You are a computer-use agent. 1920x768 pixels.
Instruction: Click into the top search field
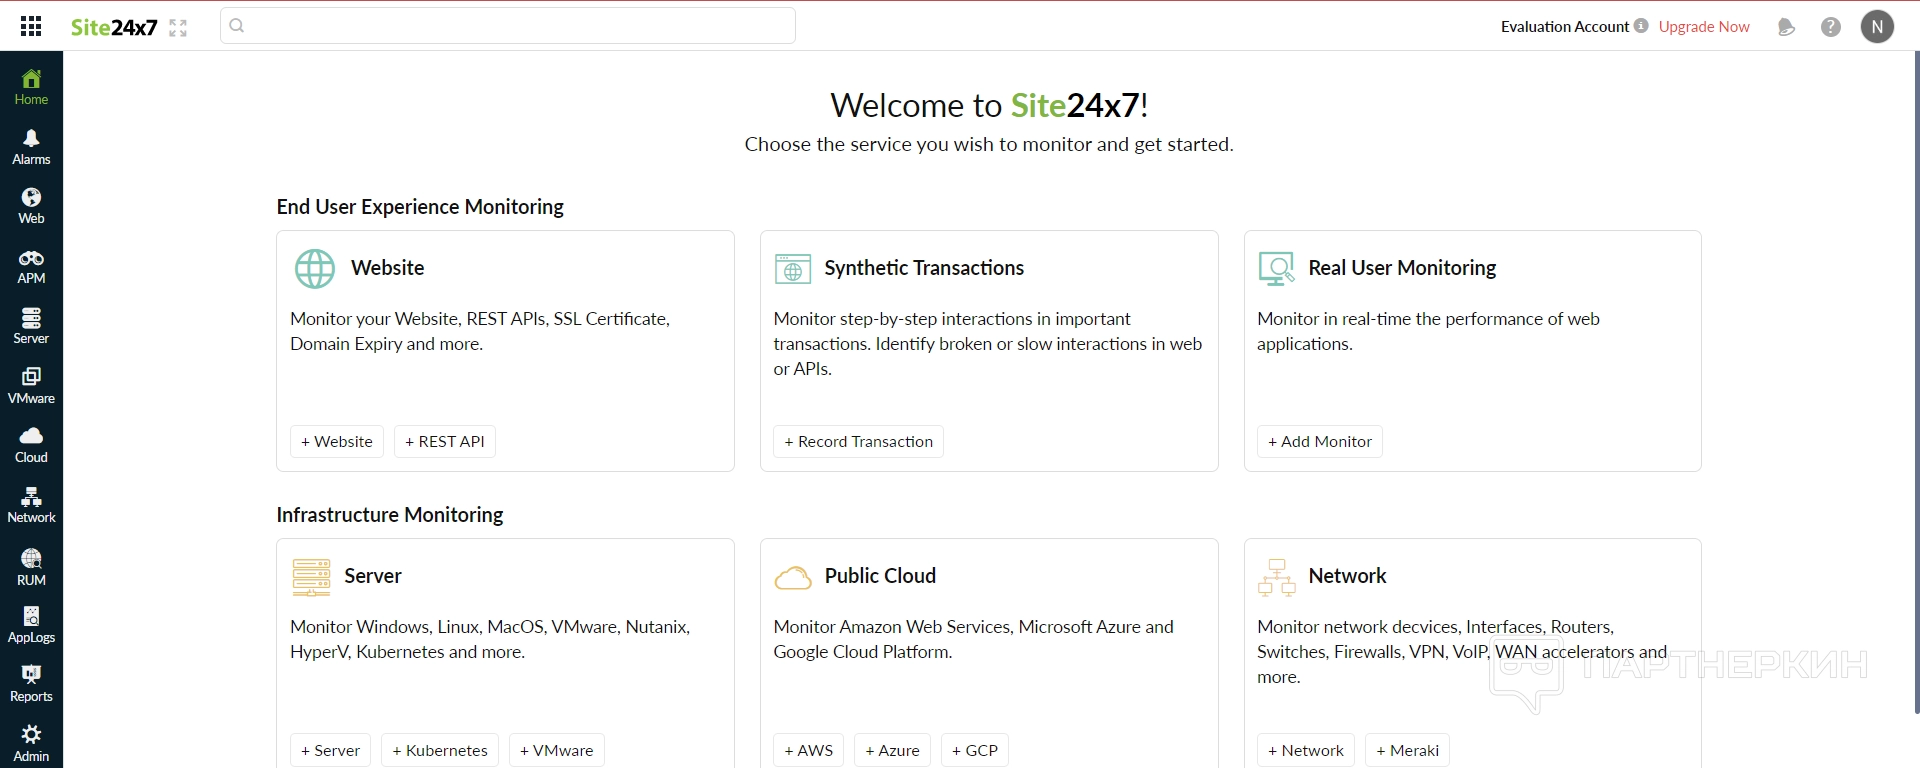(x=508, y=26)
